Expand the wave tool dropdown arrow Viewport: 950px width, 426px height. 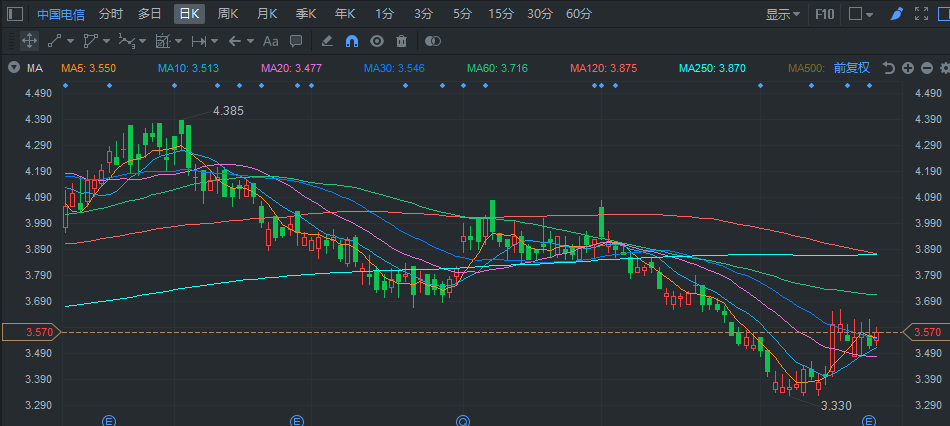coord(142,41)
